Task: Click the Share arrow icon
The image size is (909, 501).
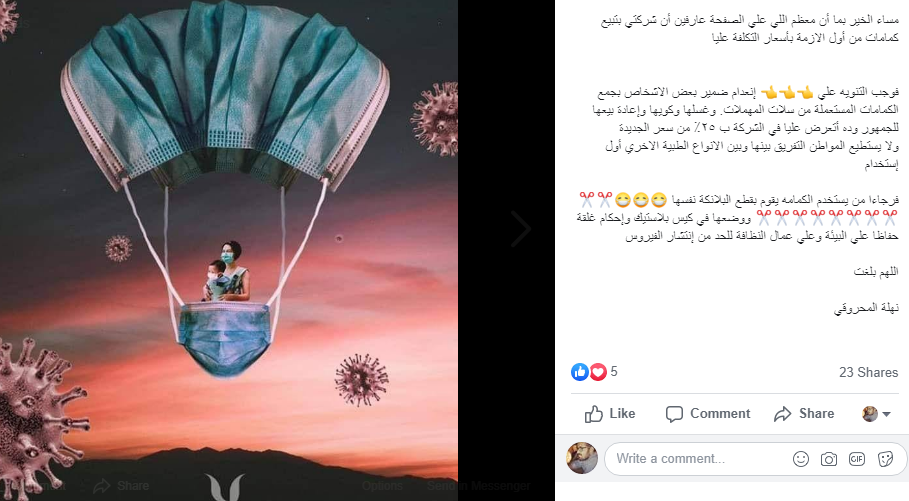Action: (783, 414)
